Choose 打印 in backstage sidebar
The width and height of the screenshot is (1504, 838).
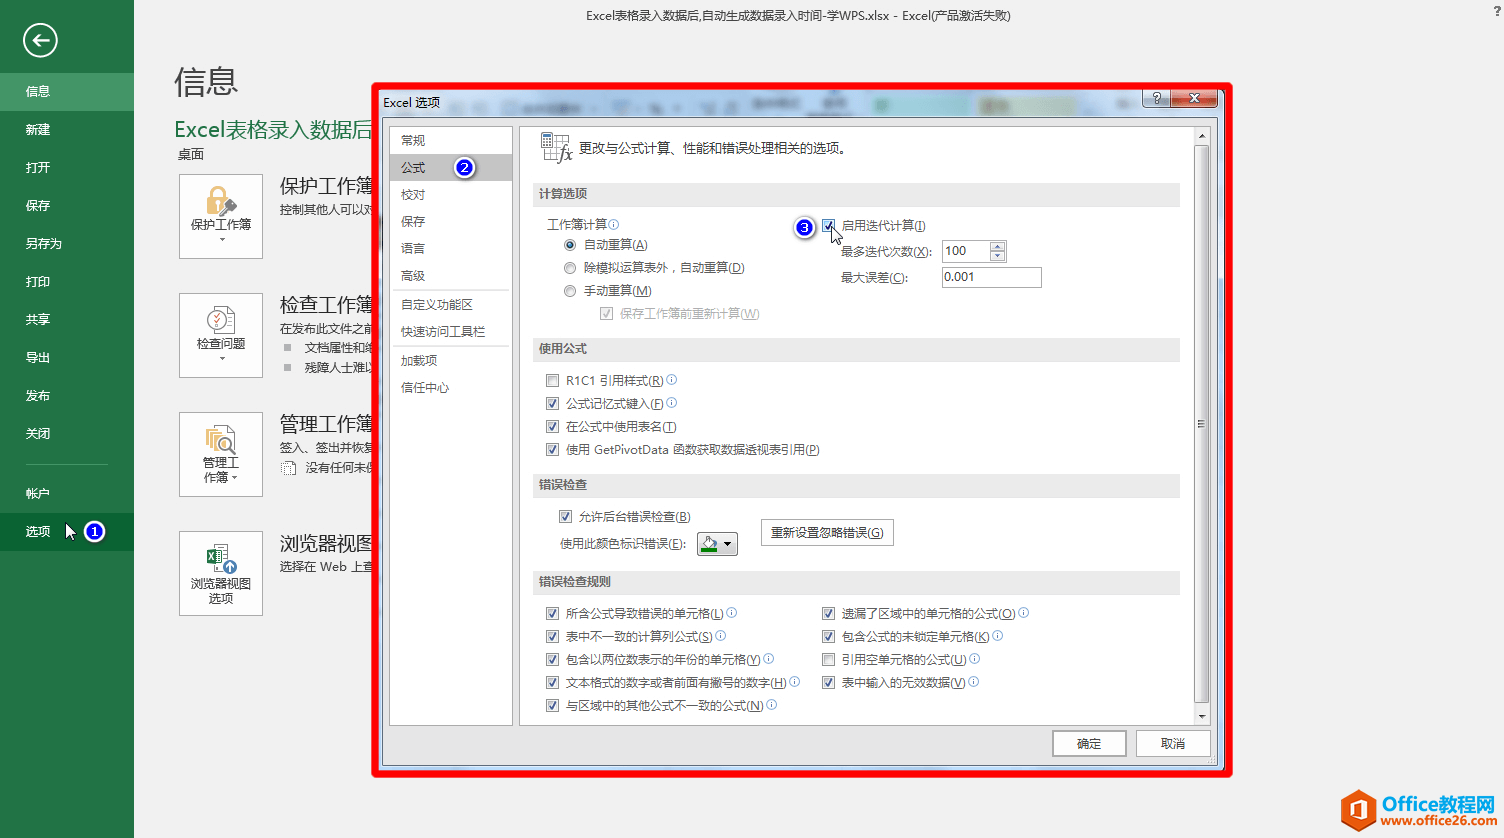67,281
